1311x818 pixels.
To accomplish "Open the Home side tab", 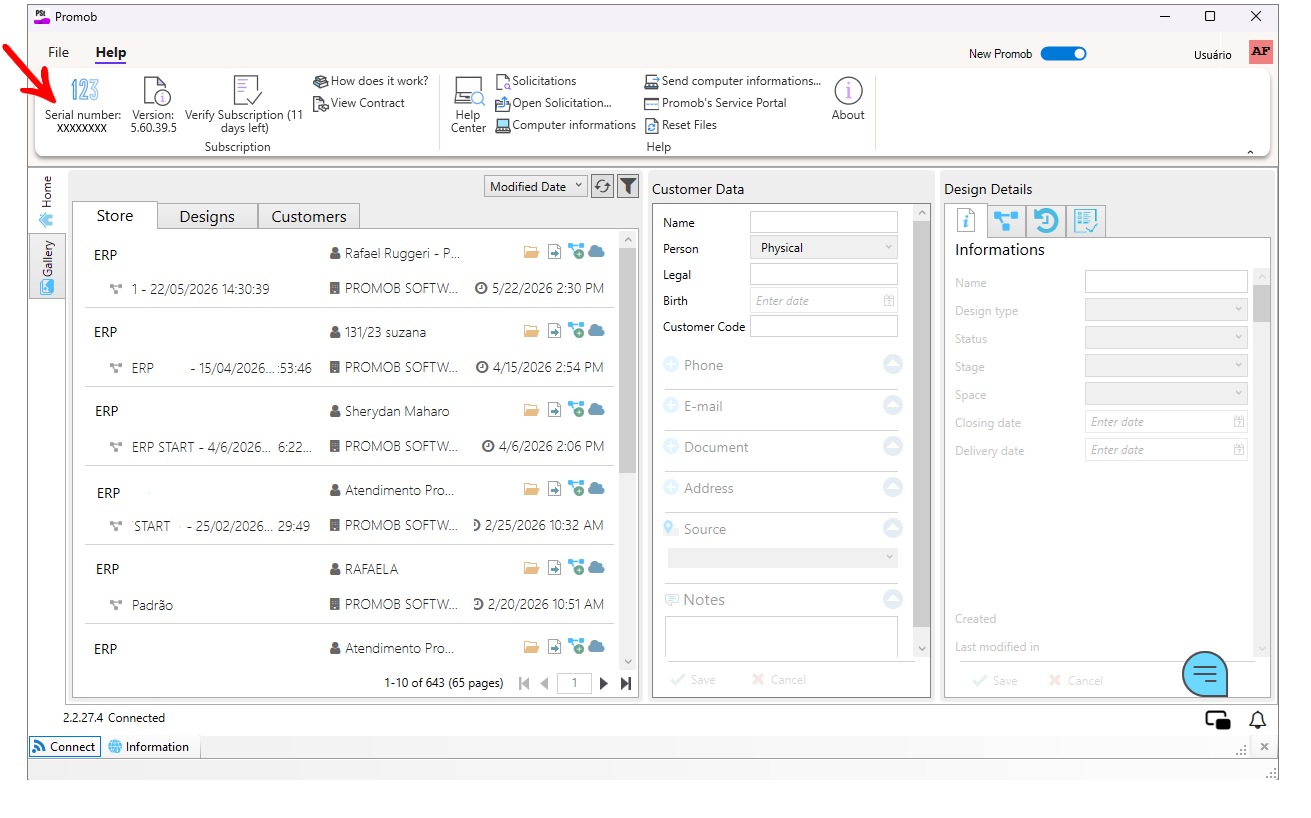I will (47, 201).
